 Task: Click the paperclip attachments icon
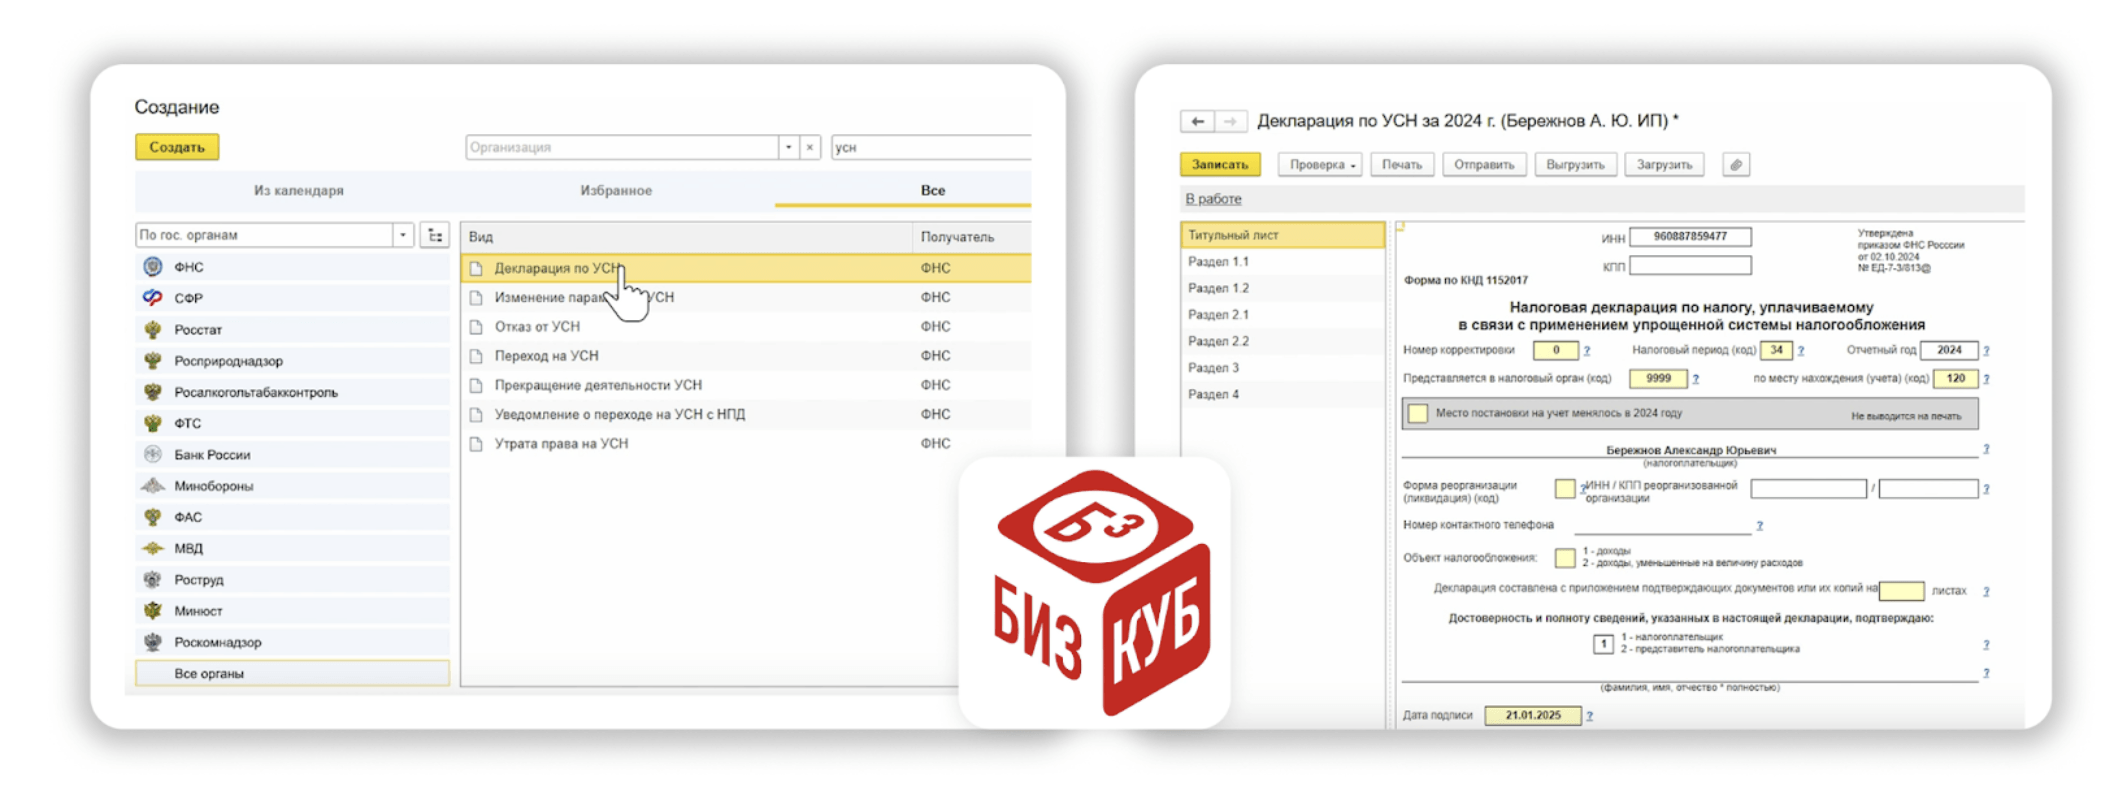click(1736, 165)
